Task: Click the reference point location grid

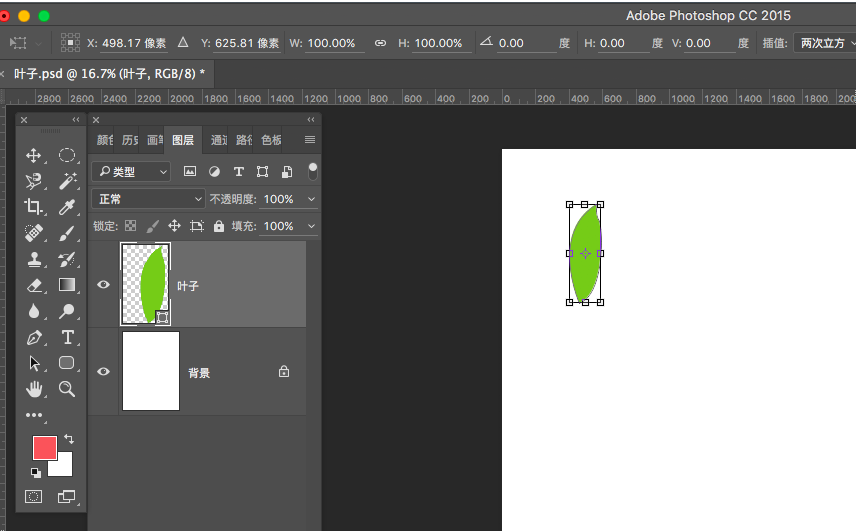Action: coord(70,43)
